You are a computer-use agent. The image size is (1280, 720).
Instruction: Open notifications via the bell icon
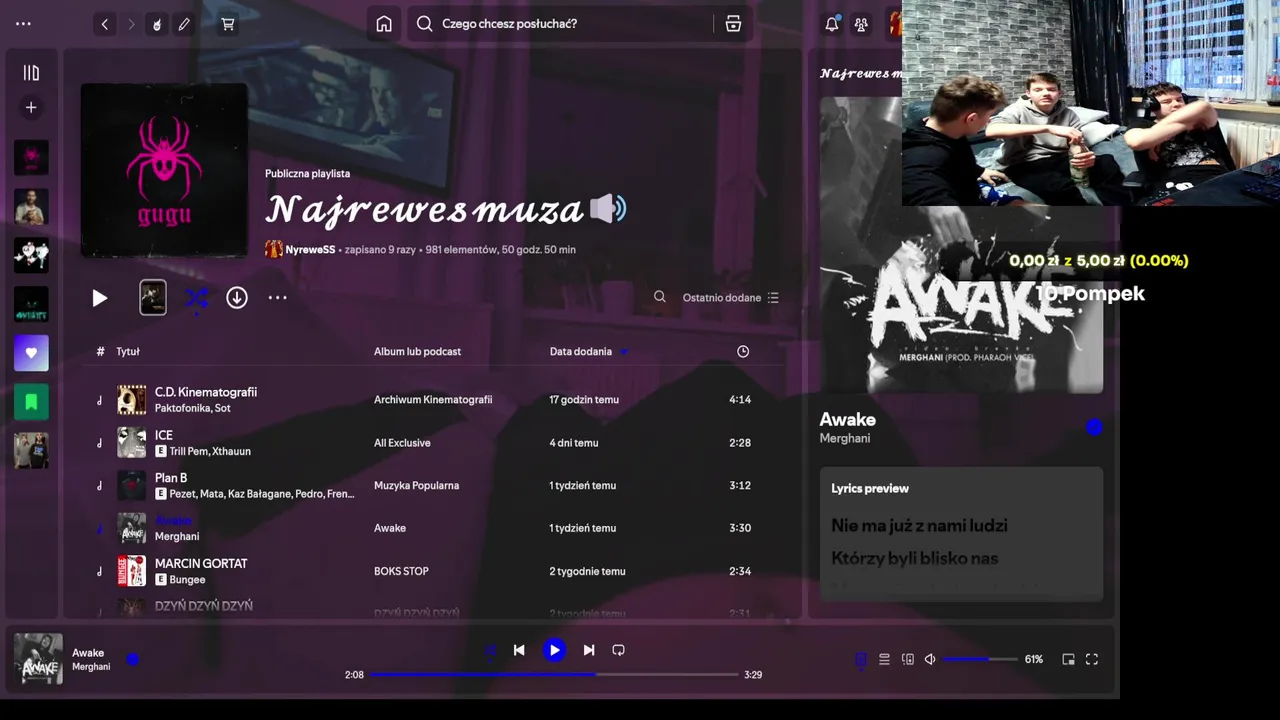(832, 24)
